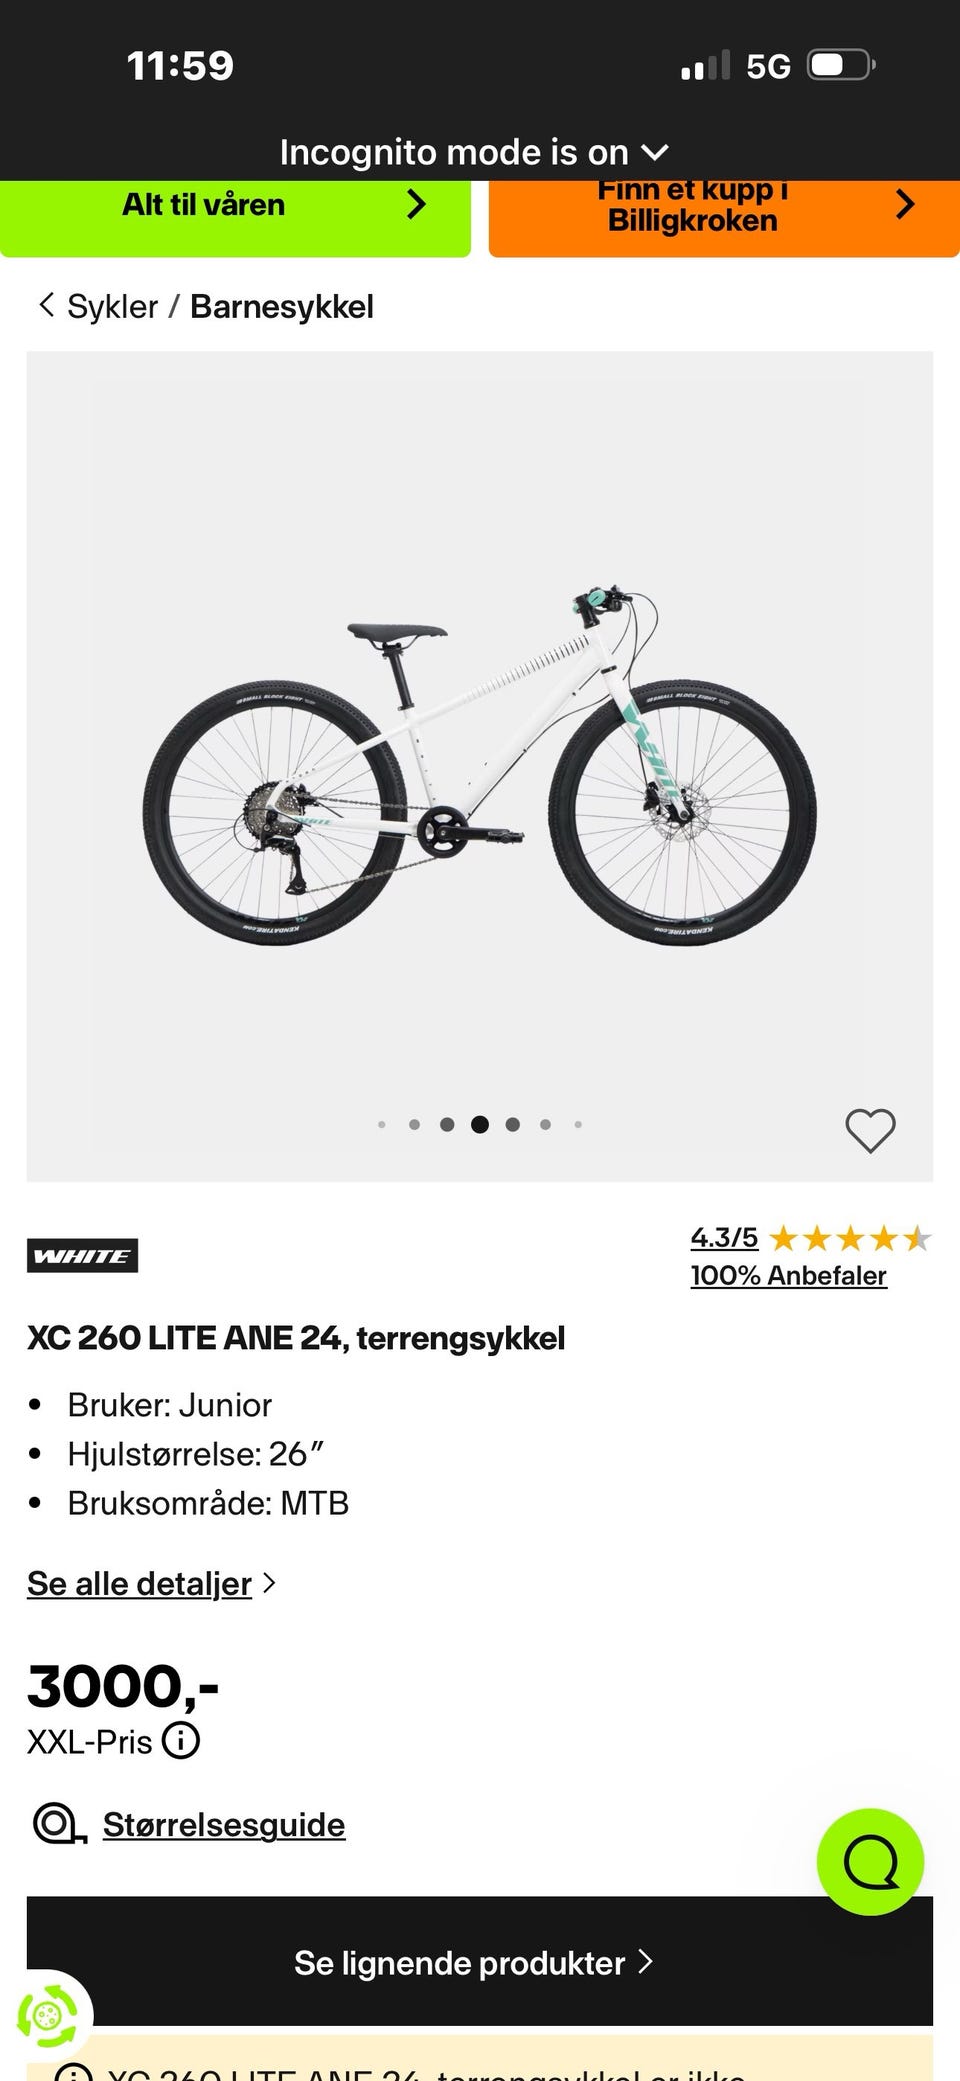Open the Størrelsesguide link
960x2081 pixels.
point(224,1824)
